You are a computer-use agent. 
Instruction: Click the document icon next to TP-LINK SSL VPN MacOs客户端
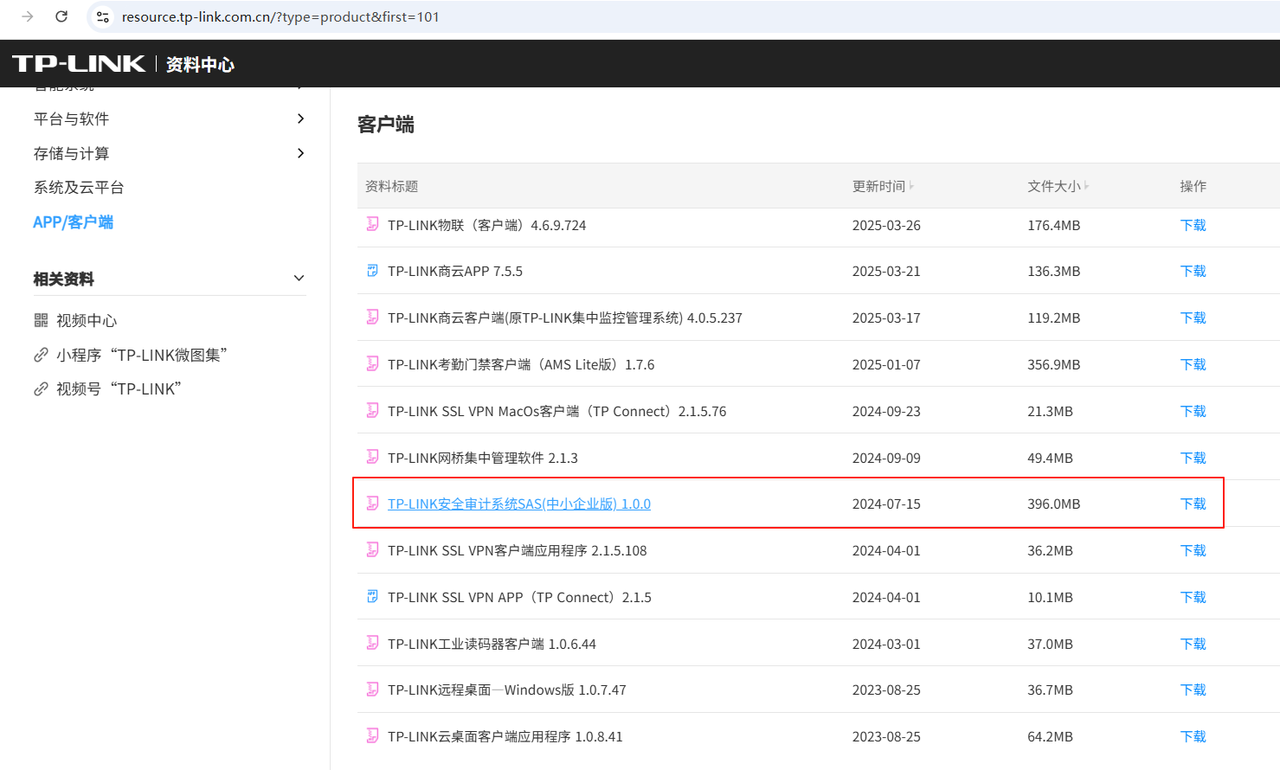tap(371, 410)
